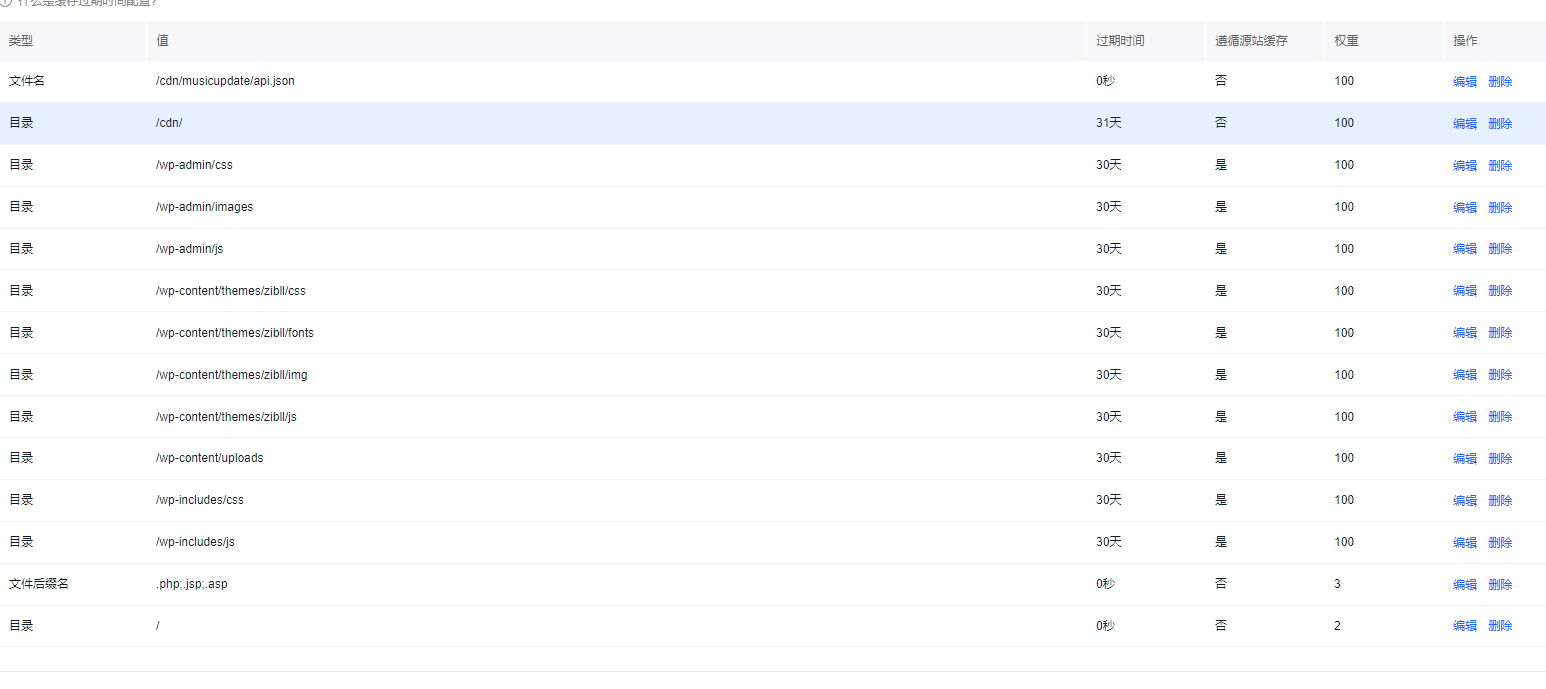The image size is (1546, 689).
Task: Delete the /cdn/musicupdate/api.json rule
Action: (x=1500, y=82)
